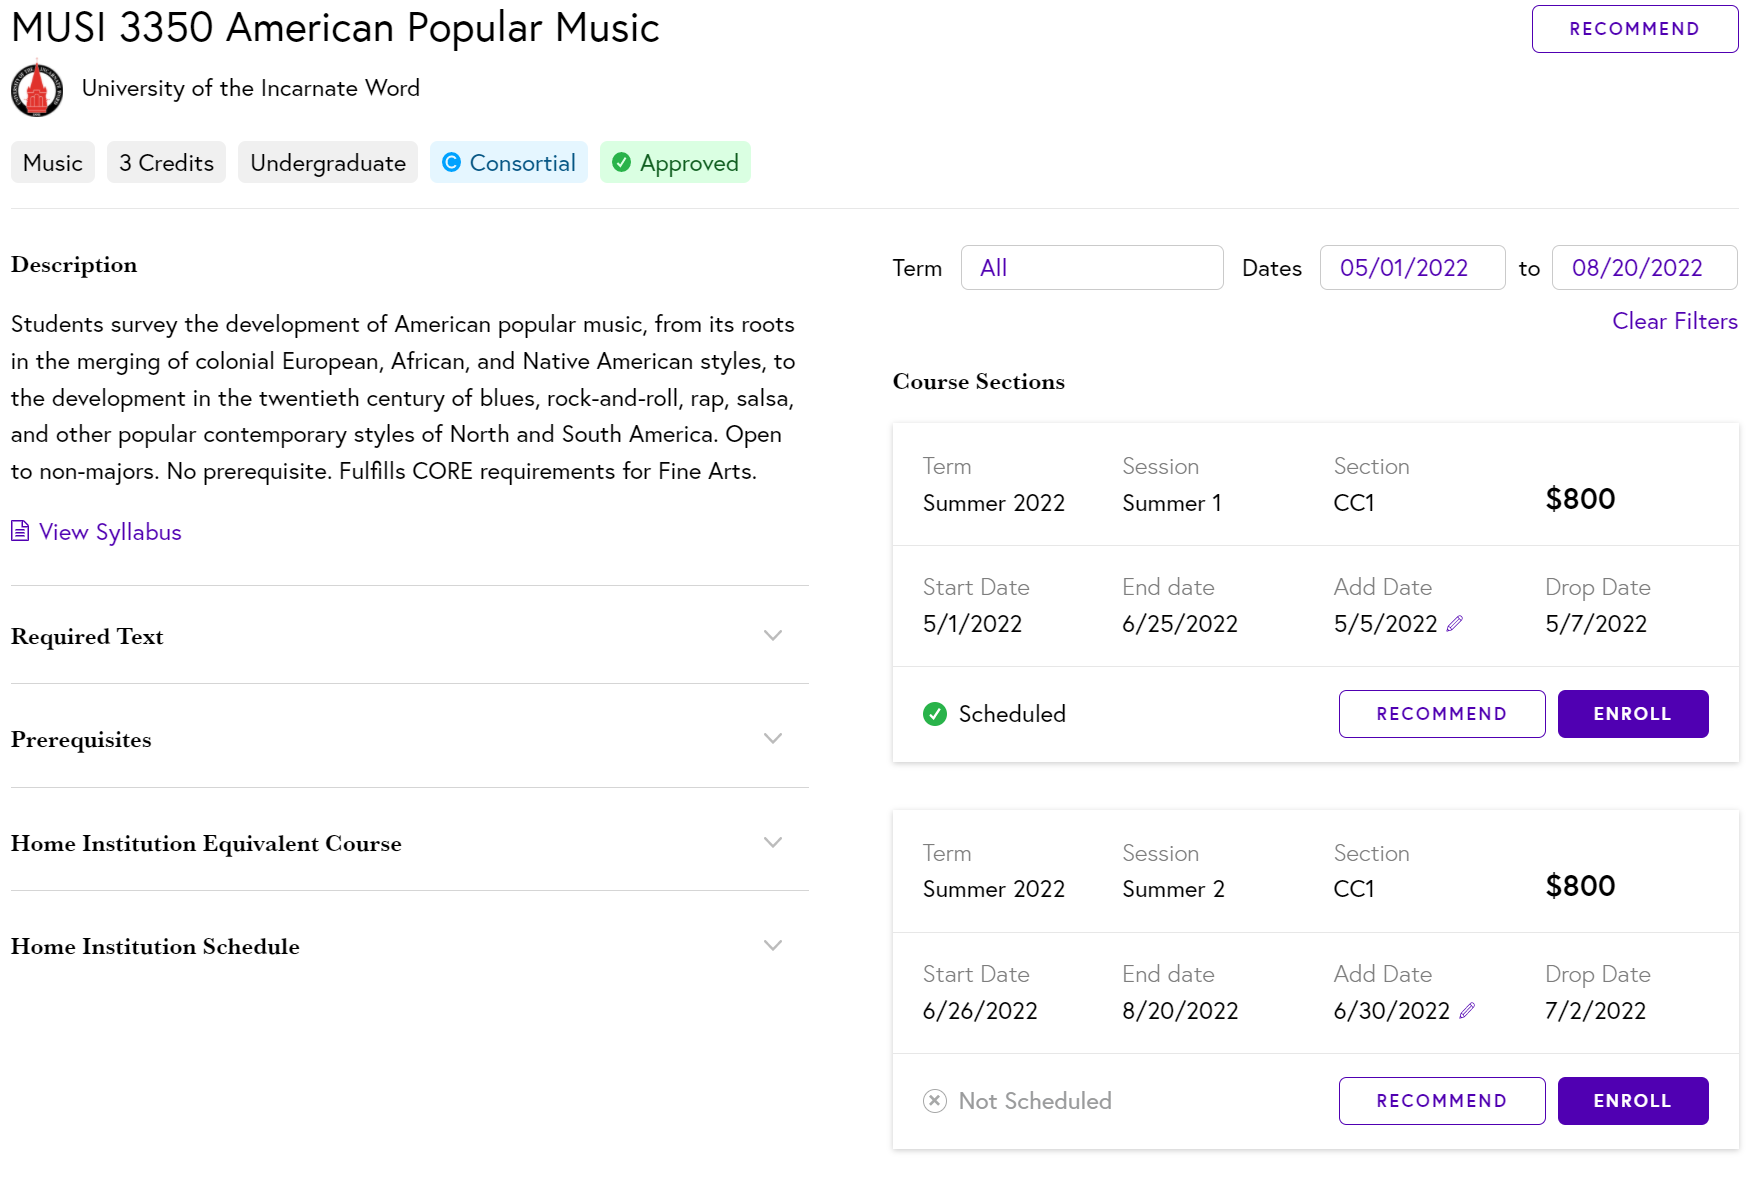
Task: Click the University of the Incarnate Word logo
Action: tap(37, 89)
